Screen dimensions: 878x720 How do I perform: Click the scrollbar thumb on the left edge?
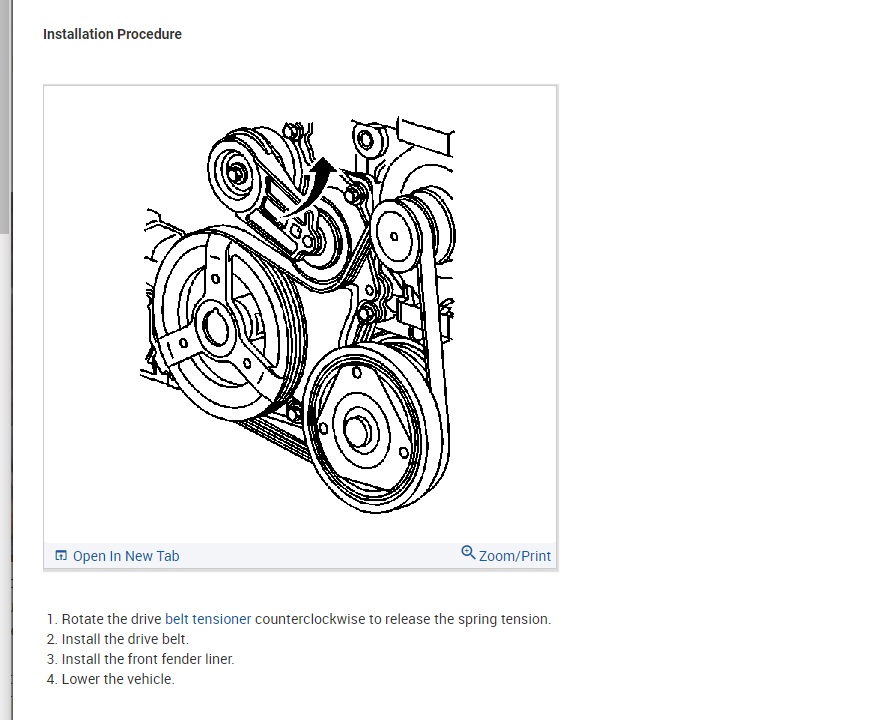[x=4, y=116]
